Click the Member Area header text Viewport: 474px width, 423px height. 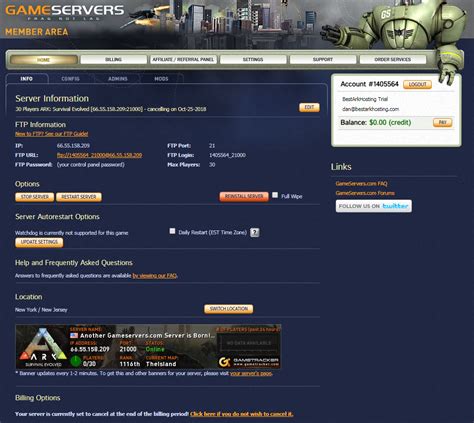tap(37, 32)
